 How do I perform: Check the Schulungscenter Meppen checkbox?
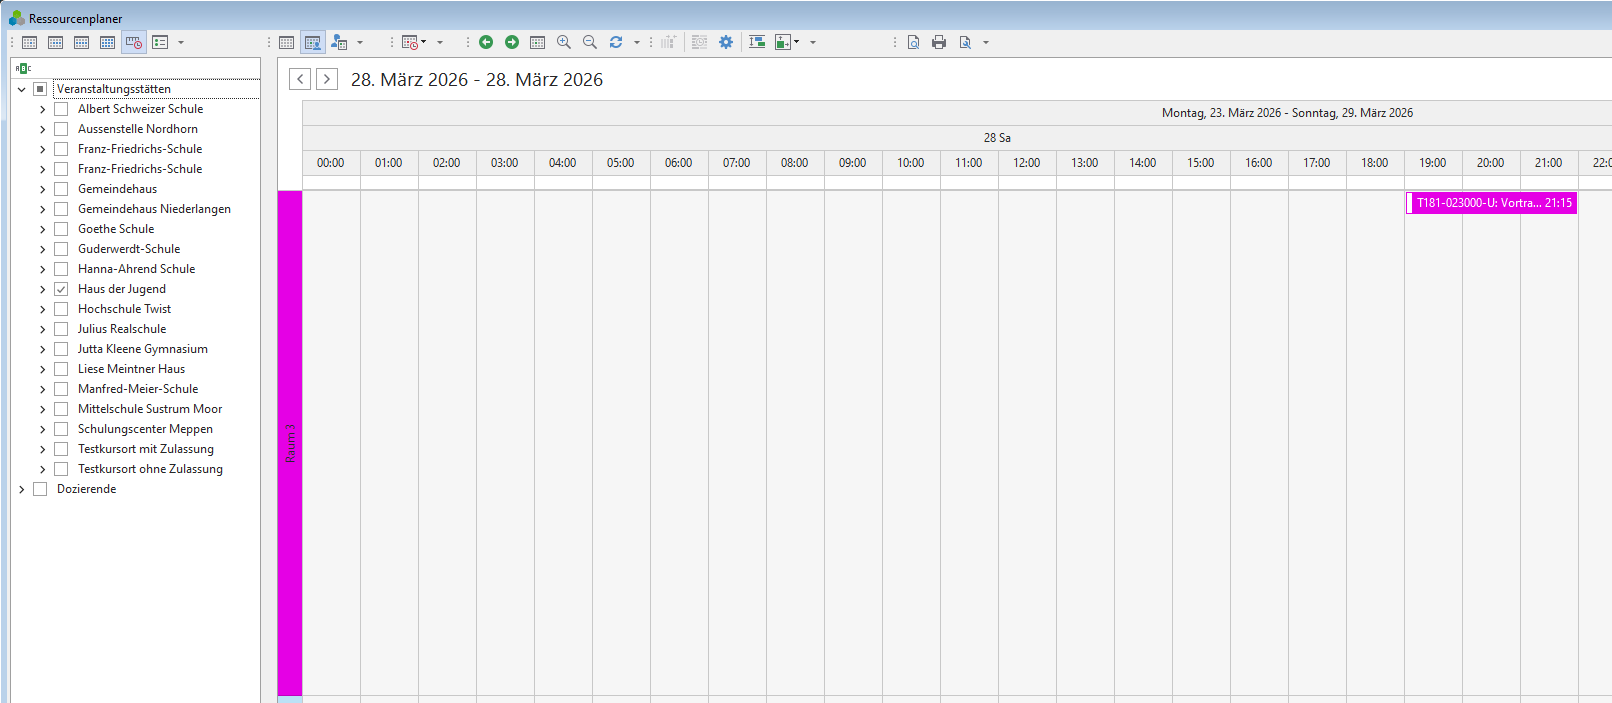coord(61,429)
